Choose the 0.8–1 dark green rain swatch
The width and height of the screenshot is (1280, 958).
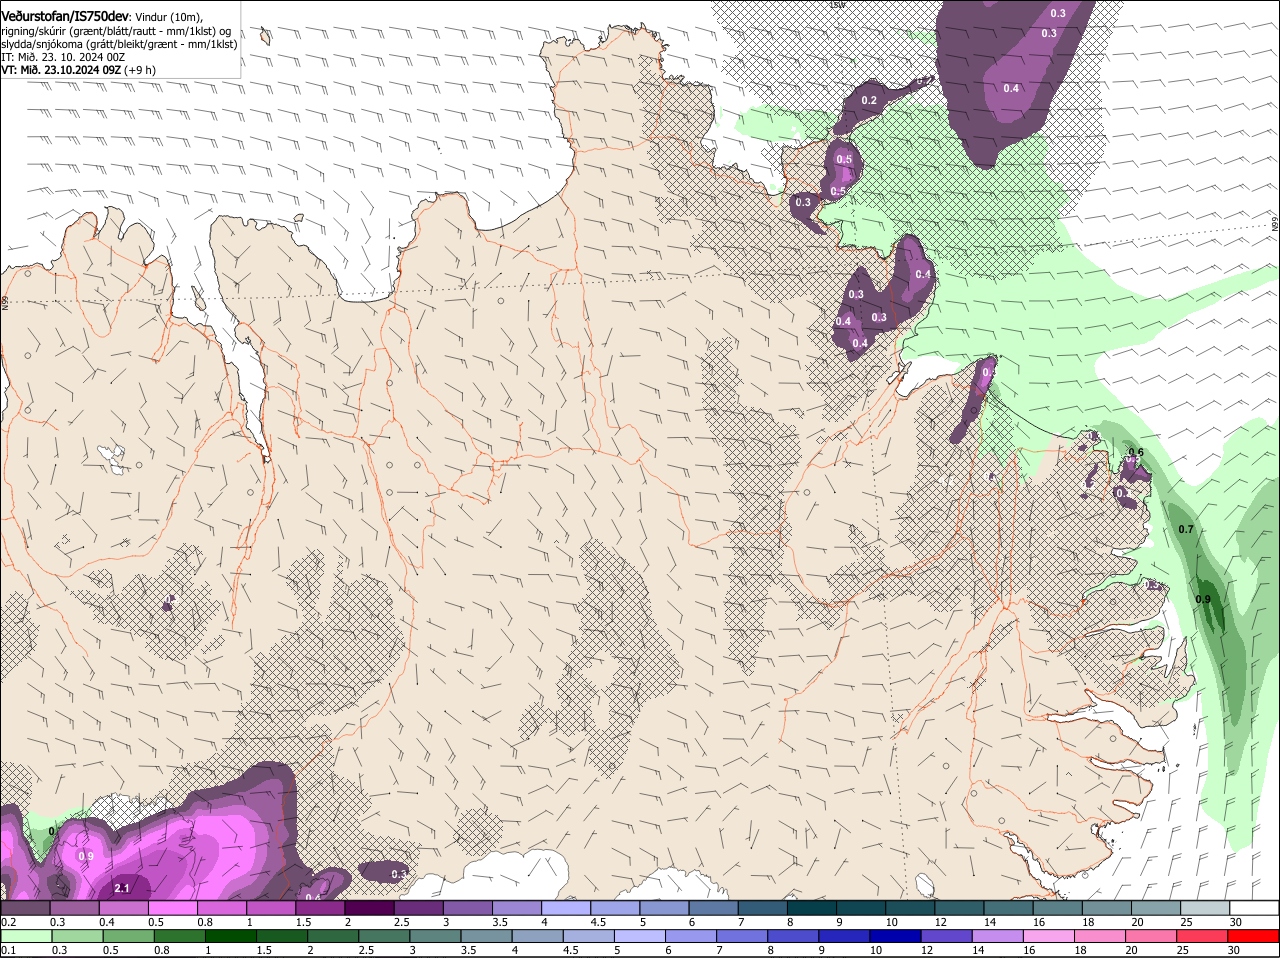[179, 936]
